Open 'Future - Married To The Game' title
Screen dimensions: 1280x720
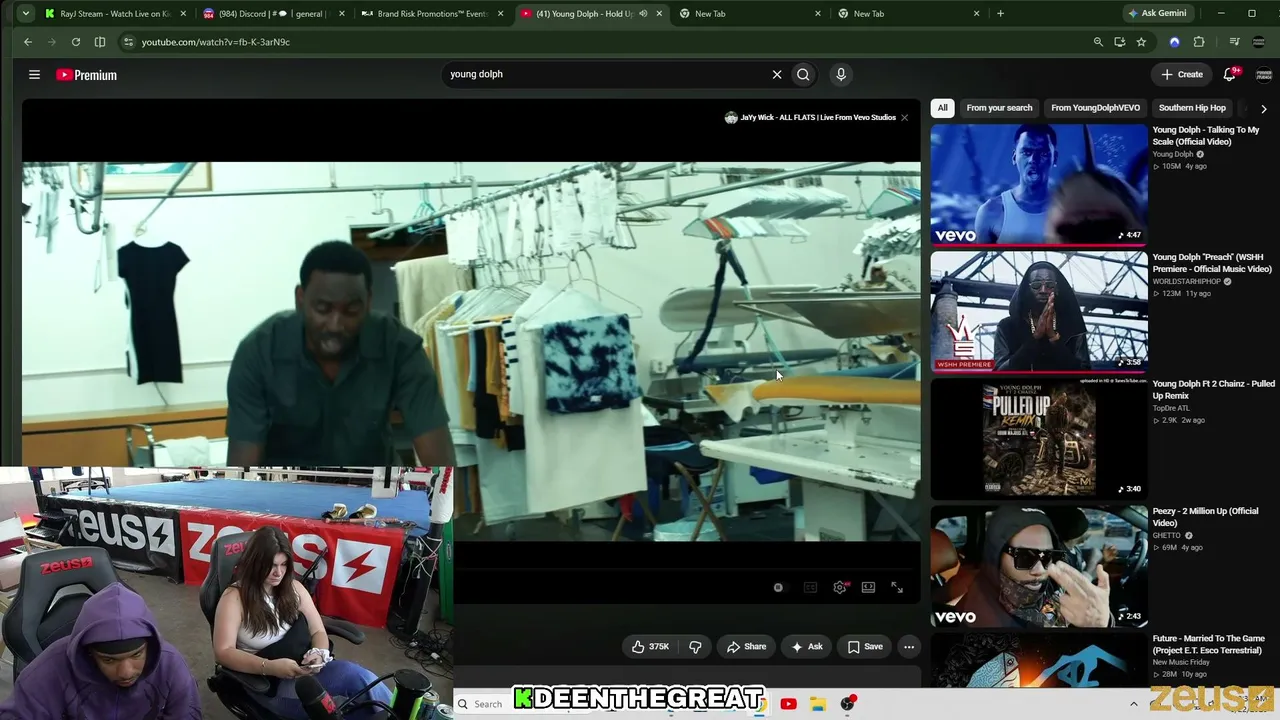tap(1208, 644)
